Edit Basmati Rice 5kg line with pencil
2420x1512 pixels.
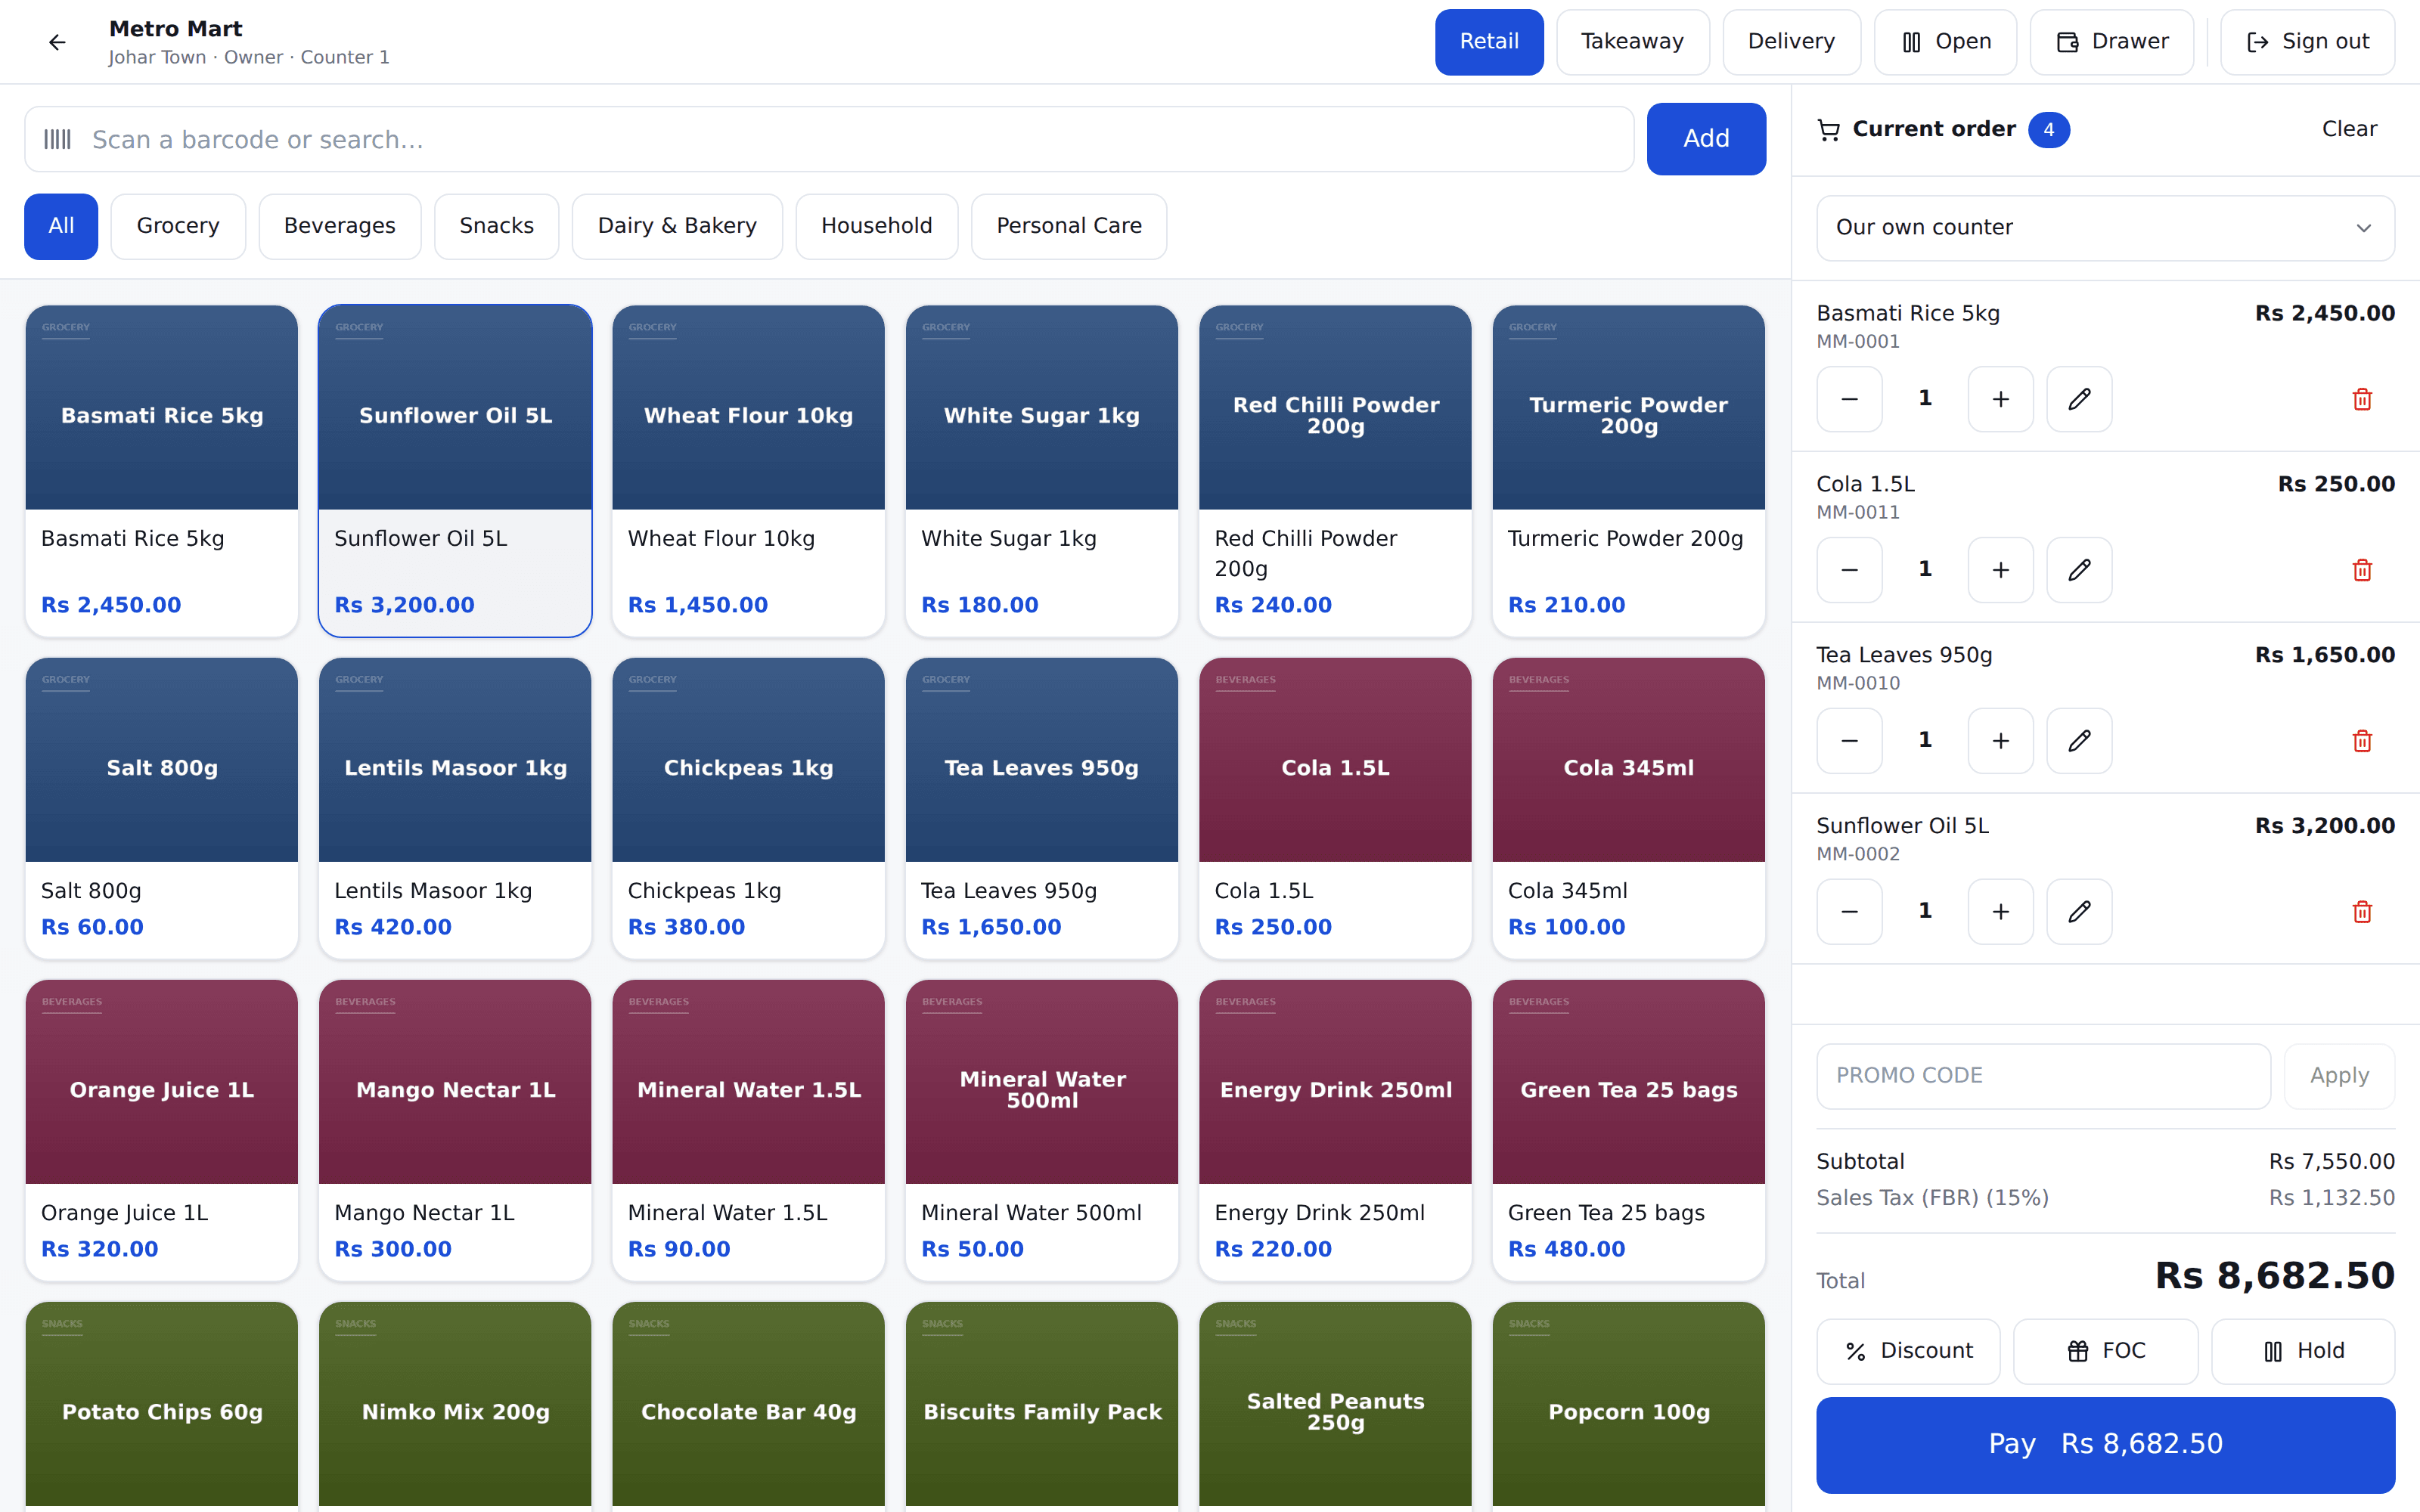[2079, 399]
